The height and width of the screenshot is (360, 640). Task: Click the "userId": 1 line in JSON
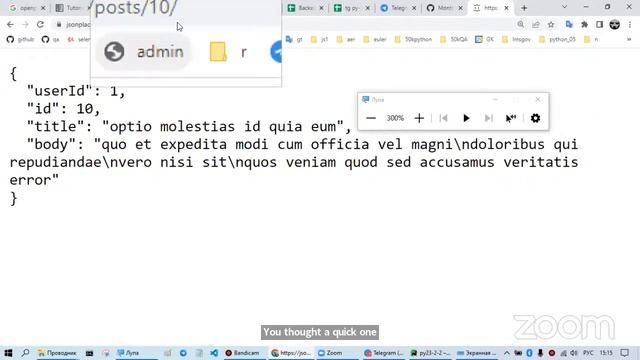click(76, 91)
